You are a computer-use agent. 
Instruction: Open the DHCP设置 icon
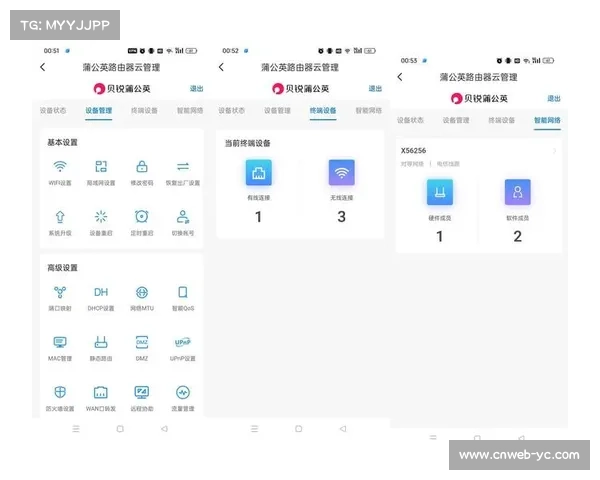pyautogui.click(x=101, y=292)
